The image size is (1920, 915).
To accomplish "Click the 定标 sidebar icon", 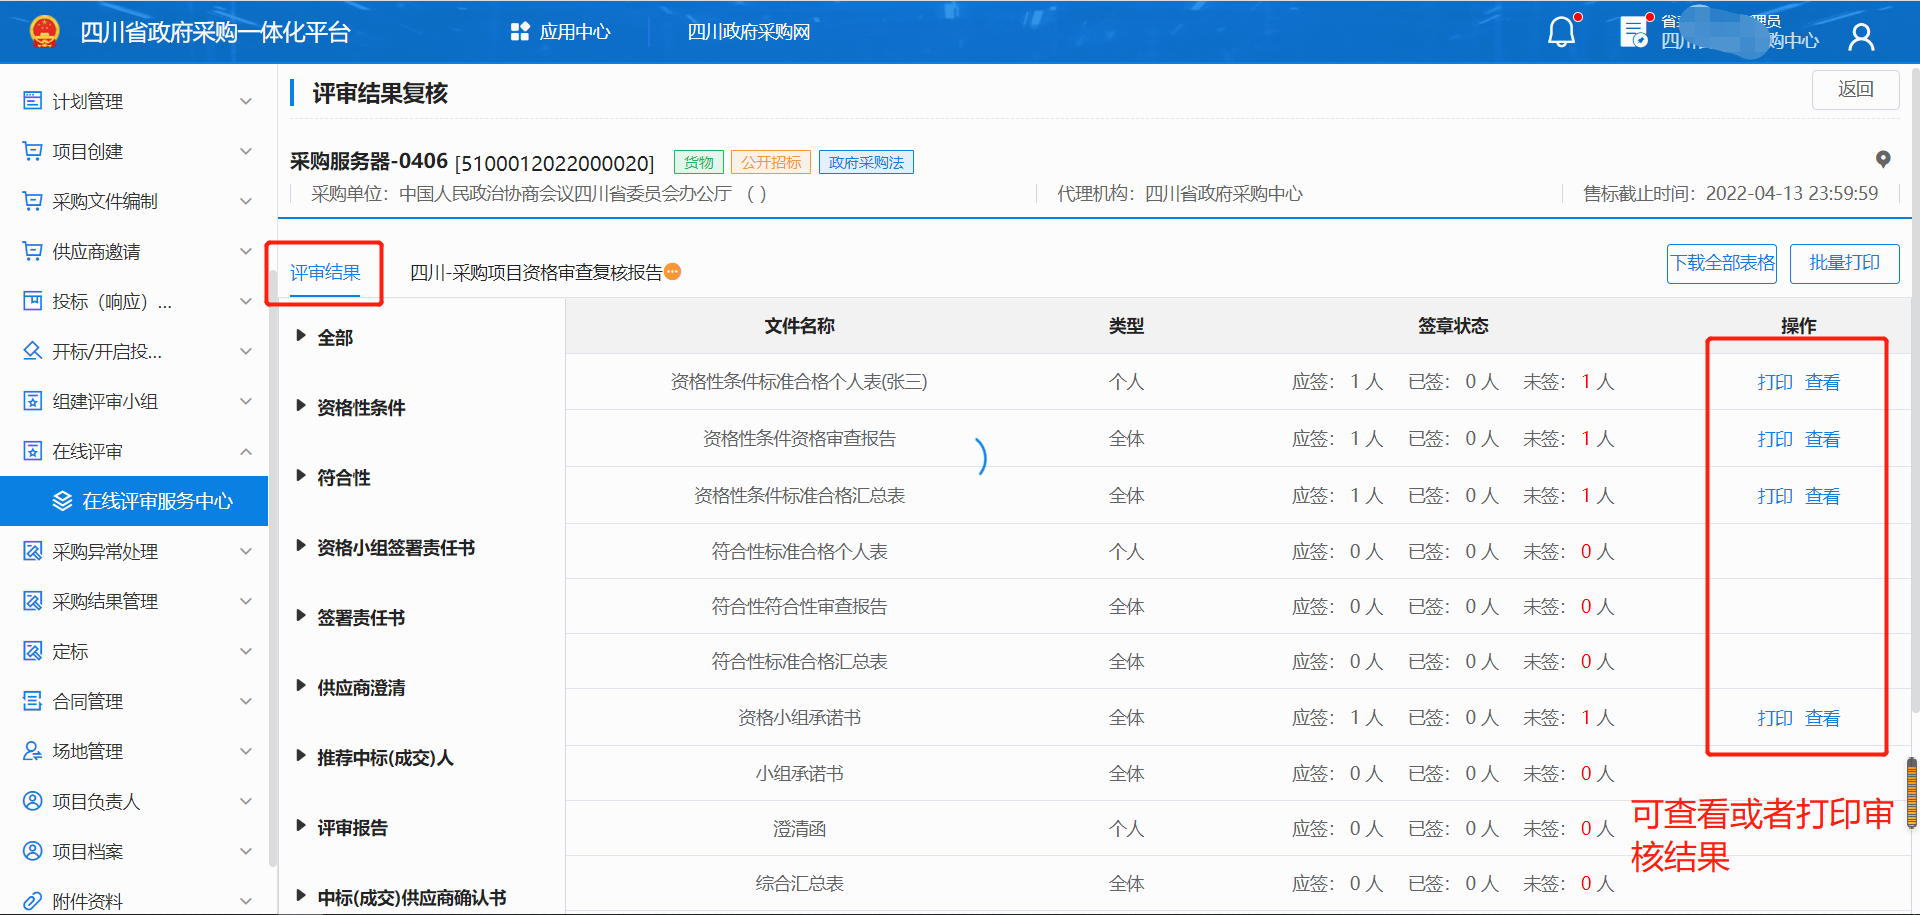I will click(33, 650).
